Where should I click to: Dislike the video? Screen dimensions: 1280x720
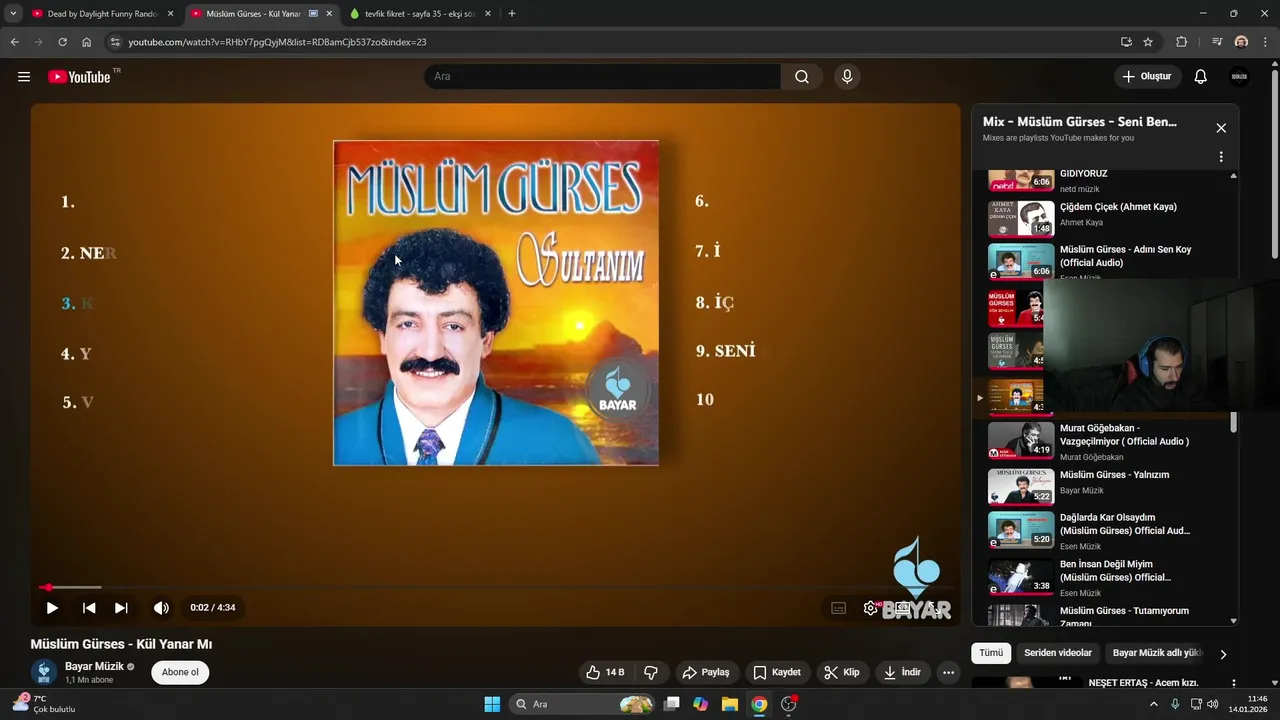(x=651, y=672)
